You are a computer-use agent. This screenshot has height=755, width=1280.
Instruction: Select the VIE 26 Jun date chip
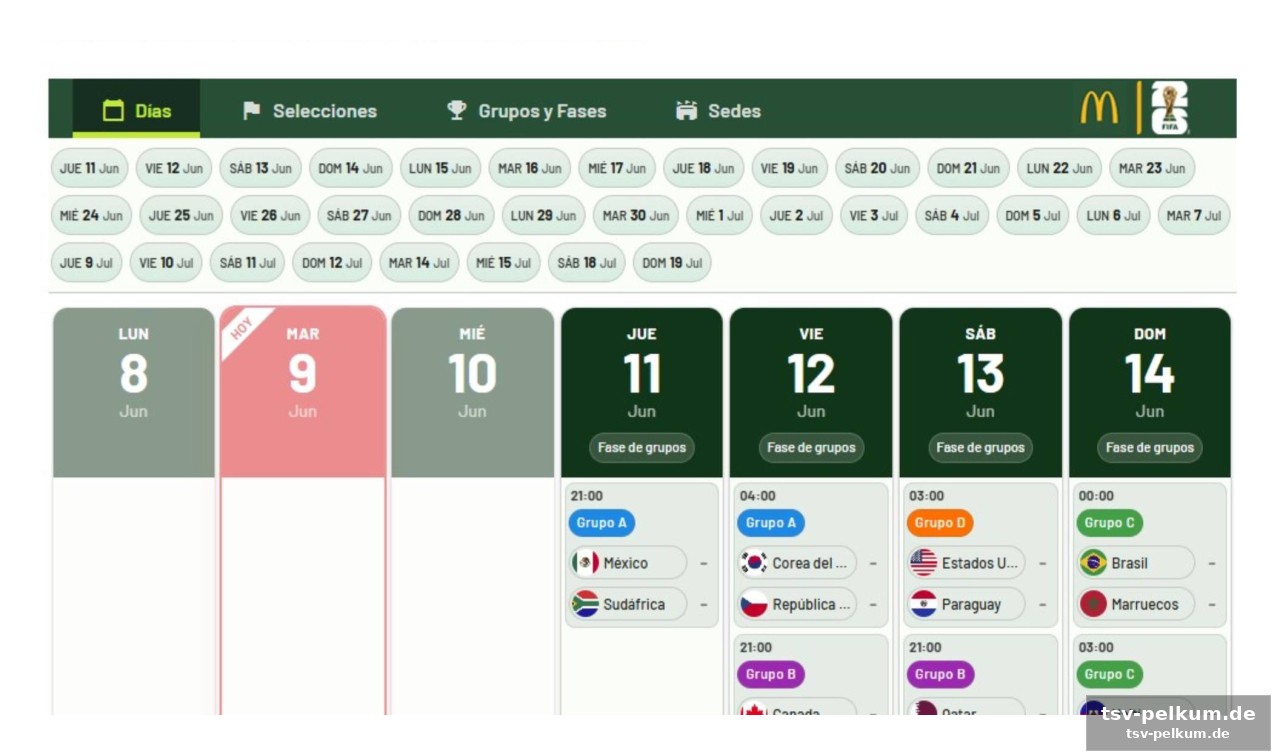pyautogui.click(x=270, y=215)
